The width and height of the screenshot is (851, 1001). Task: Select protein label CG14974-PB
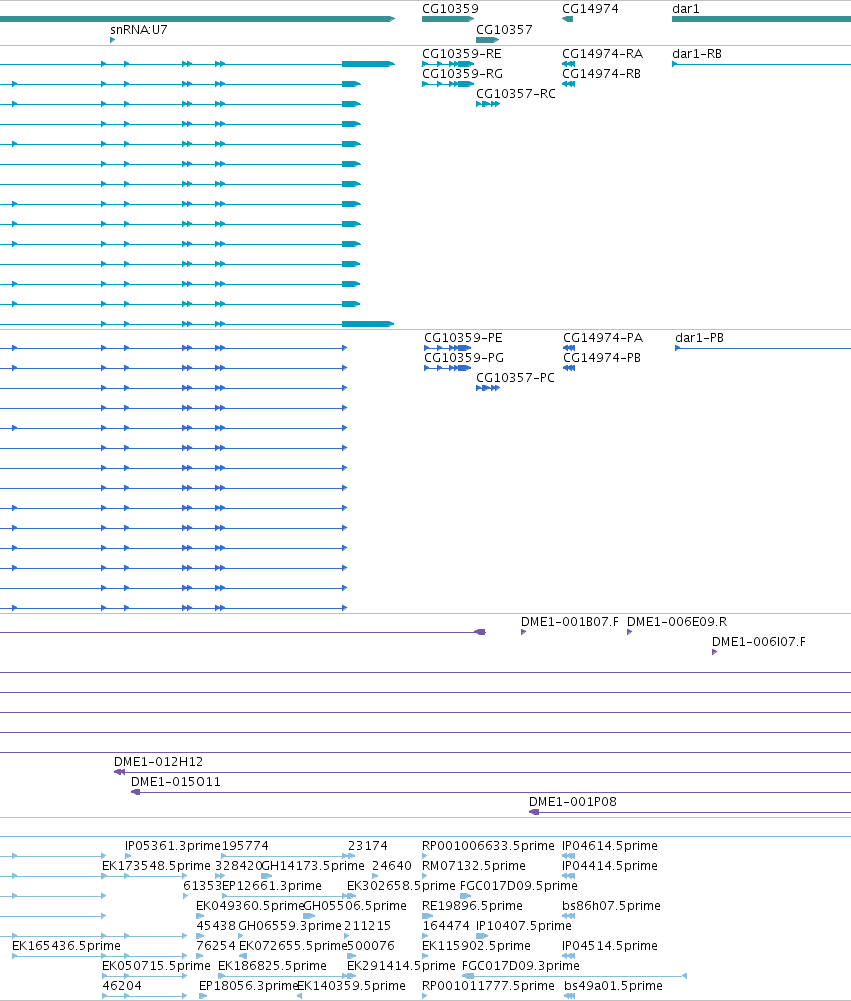[x=602, y=358]
